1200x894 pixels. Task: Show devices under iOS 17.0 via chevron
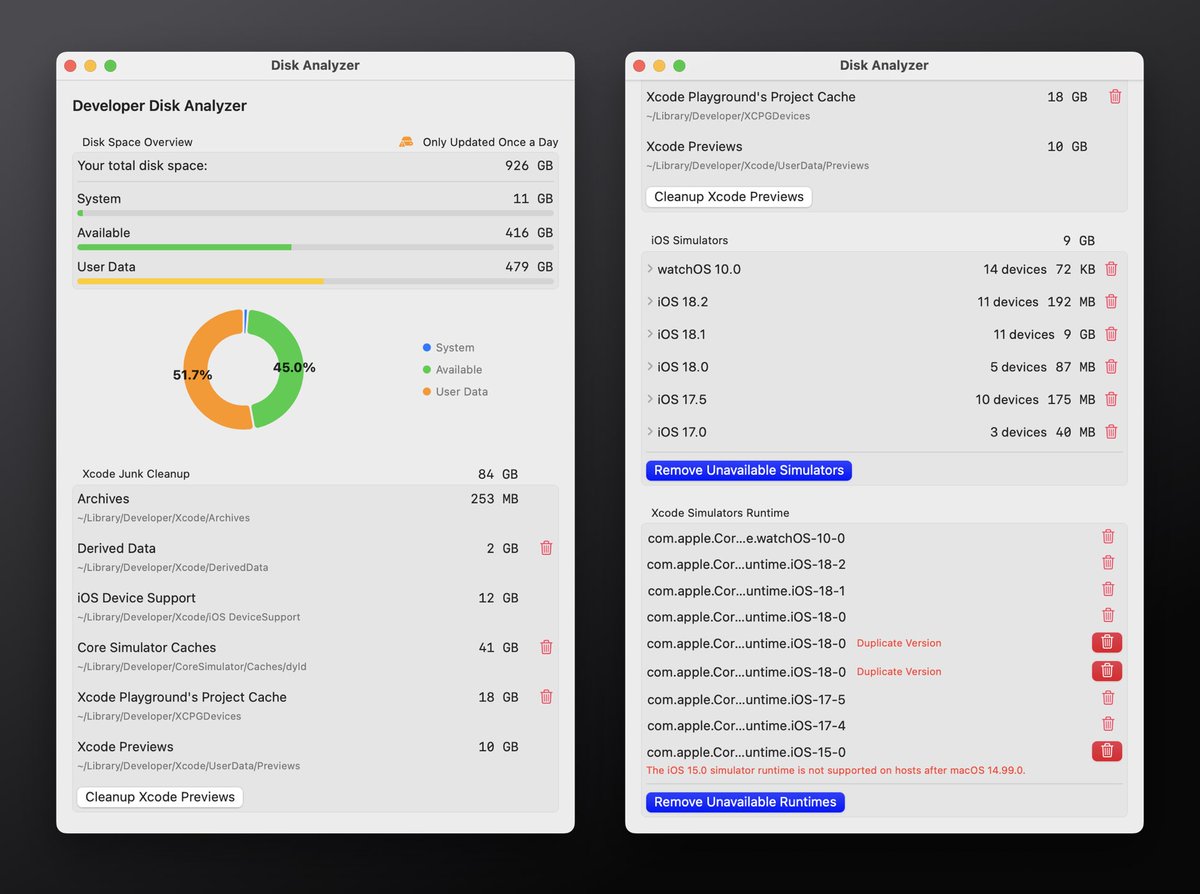tap(650, 432)
